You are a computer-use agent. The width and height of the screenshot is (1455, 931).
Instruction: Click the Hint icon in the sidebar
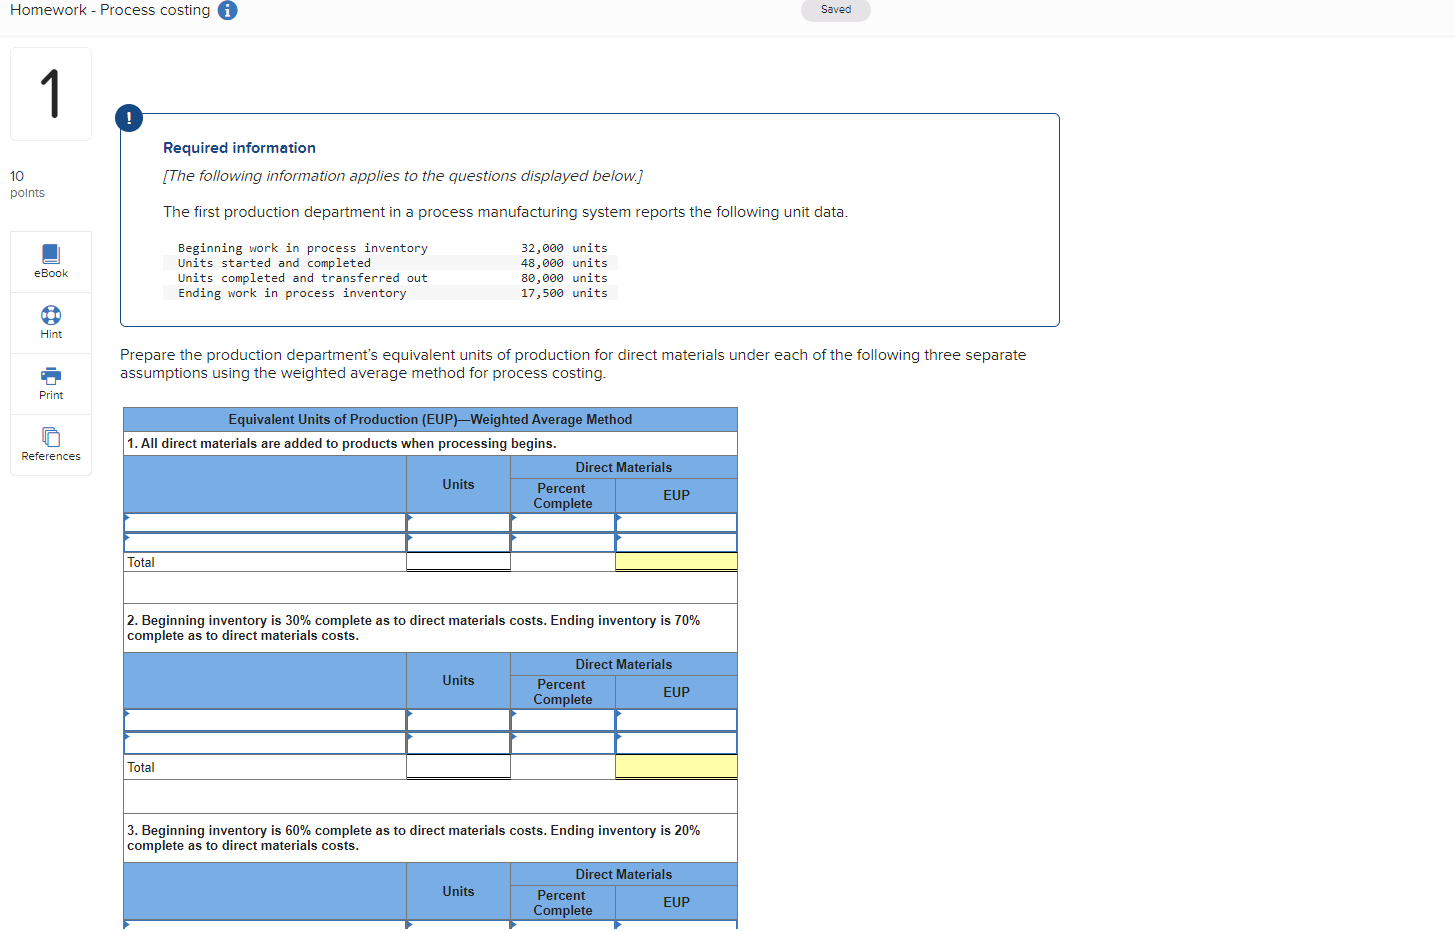click(x=50, y=322)
